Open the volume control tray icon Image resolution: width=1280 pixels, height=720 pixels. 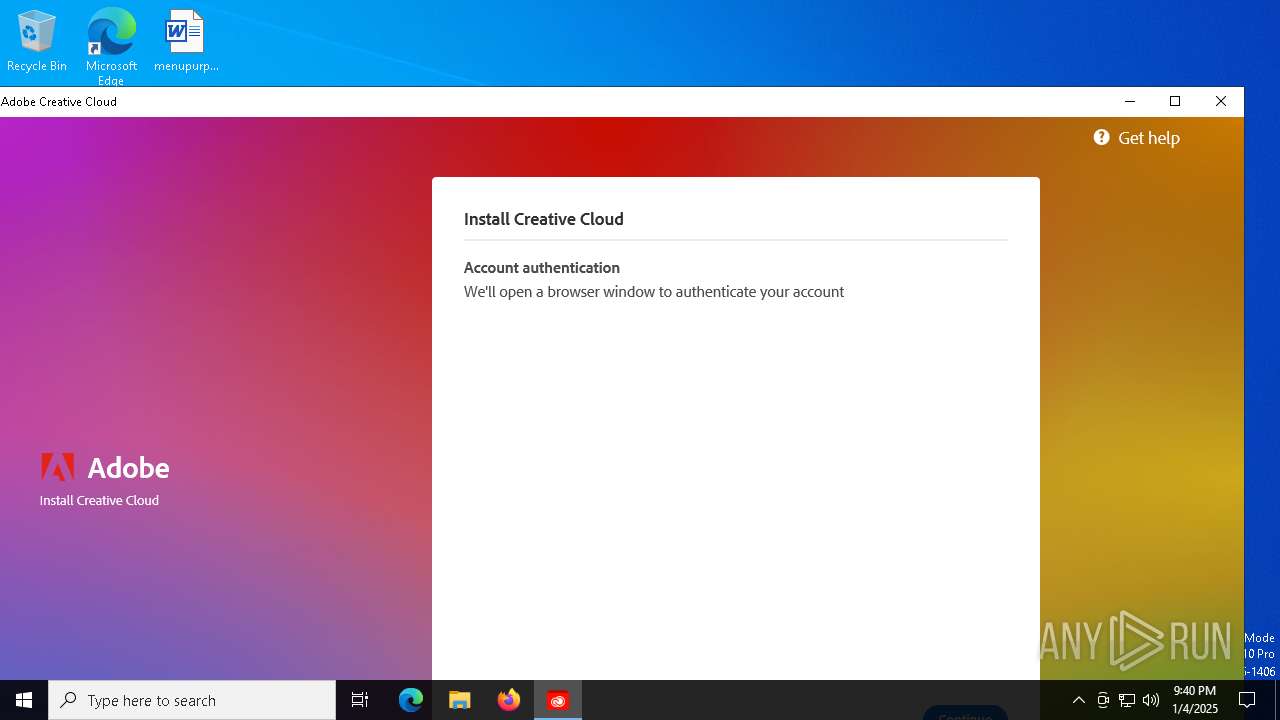[x=1151, y=700]
